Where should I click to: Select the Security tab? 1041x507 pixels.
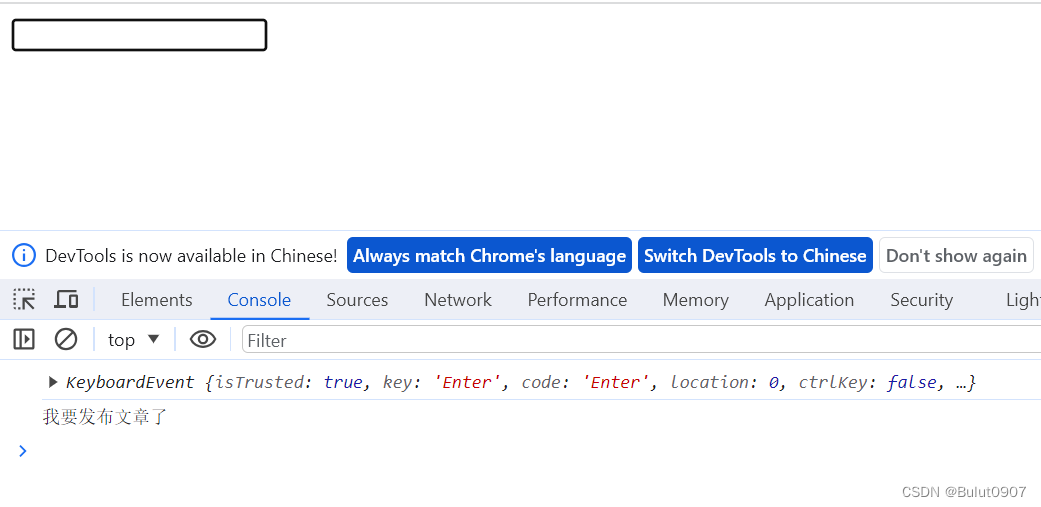click(x=921, y=300)
